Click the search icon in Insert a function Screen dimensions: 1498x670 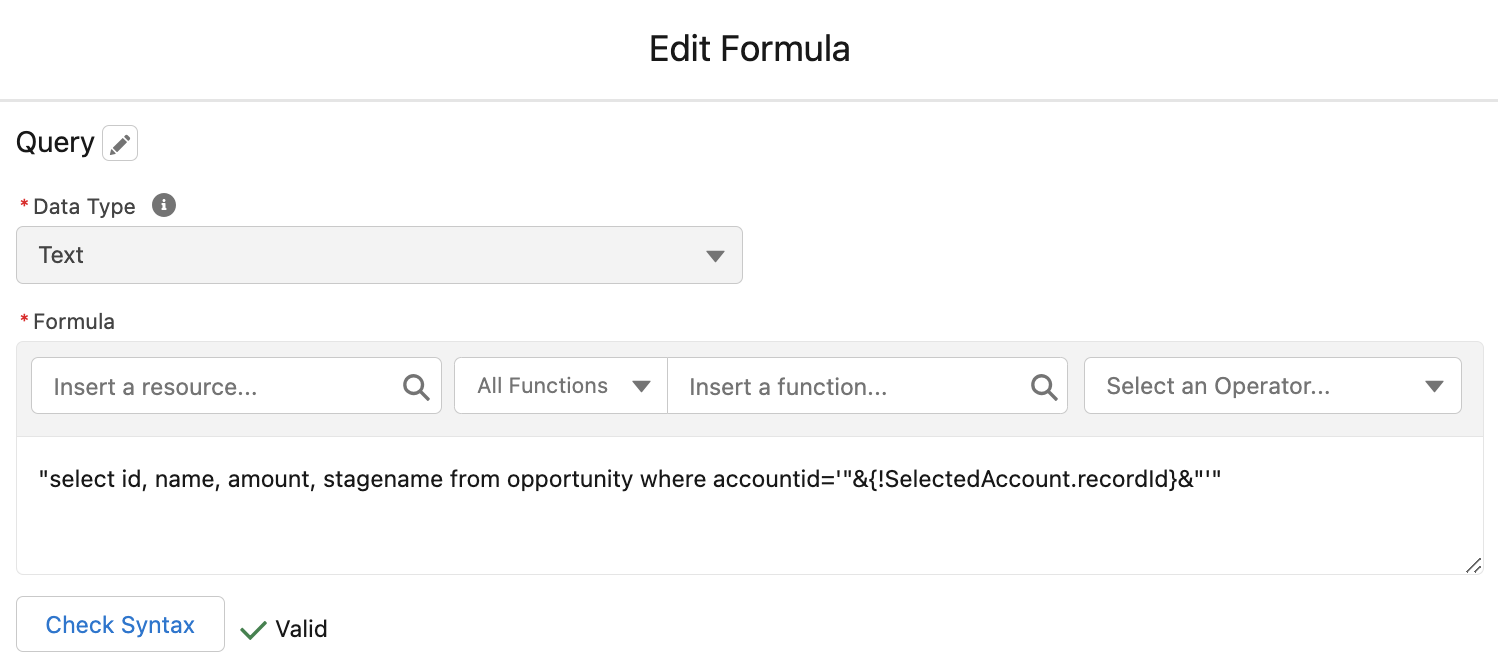point(1044,386)
